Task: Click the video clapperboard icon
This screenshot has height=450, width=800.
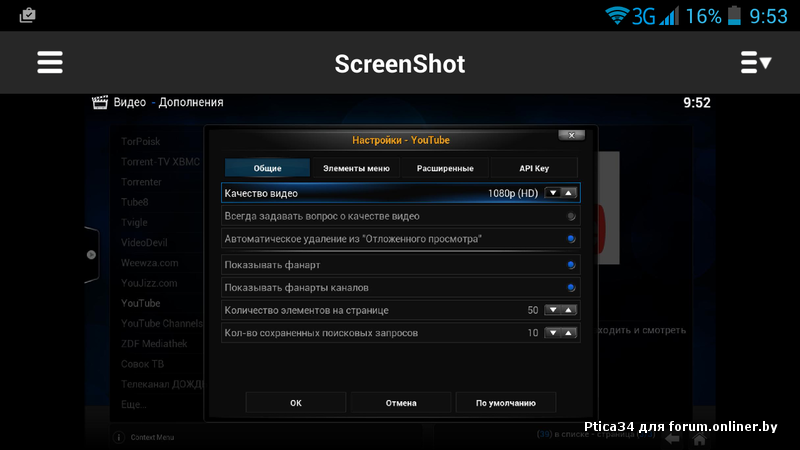Action: 99,102
